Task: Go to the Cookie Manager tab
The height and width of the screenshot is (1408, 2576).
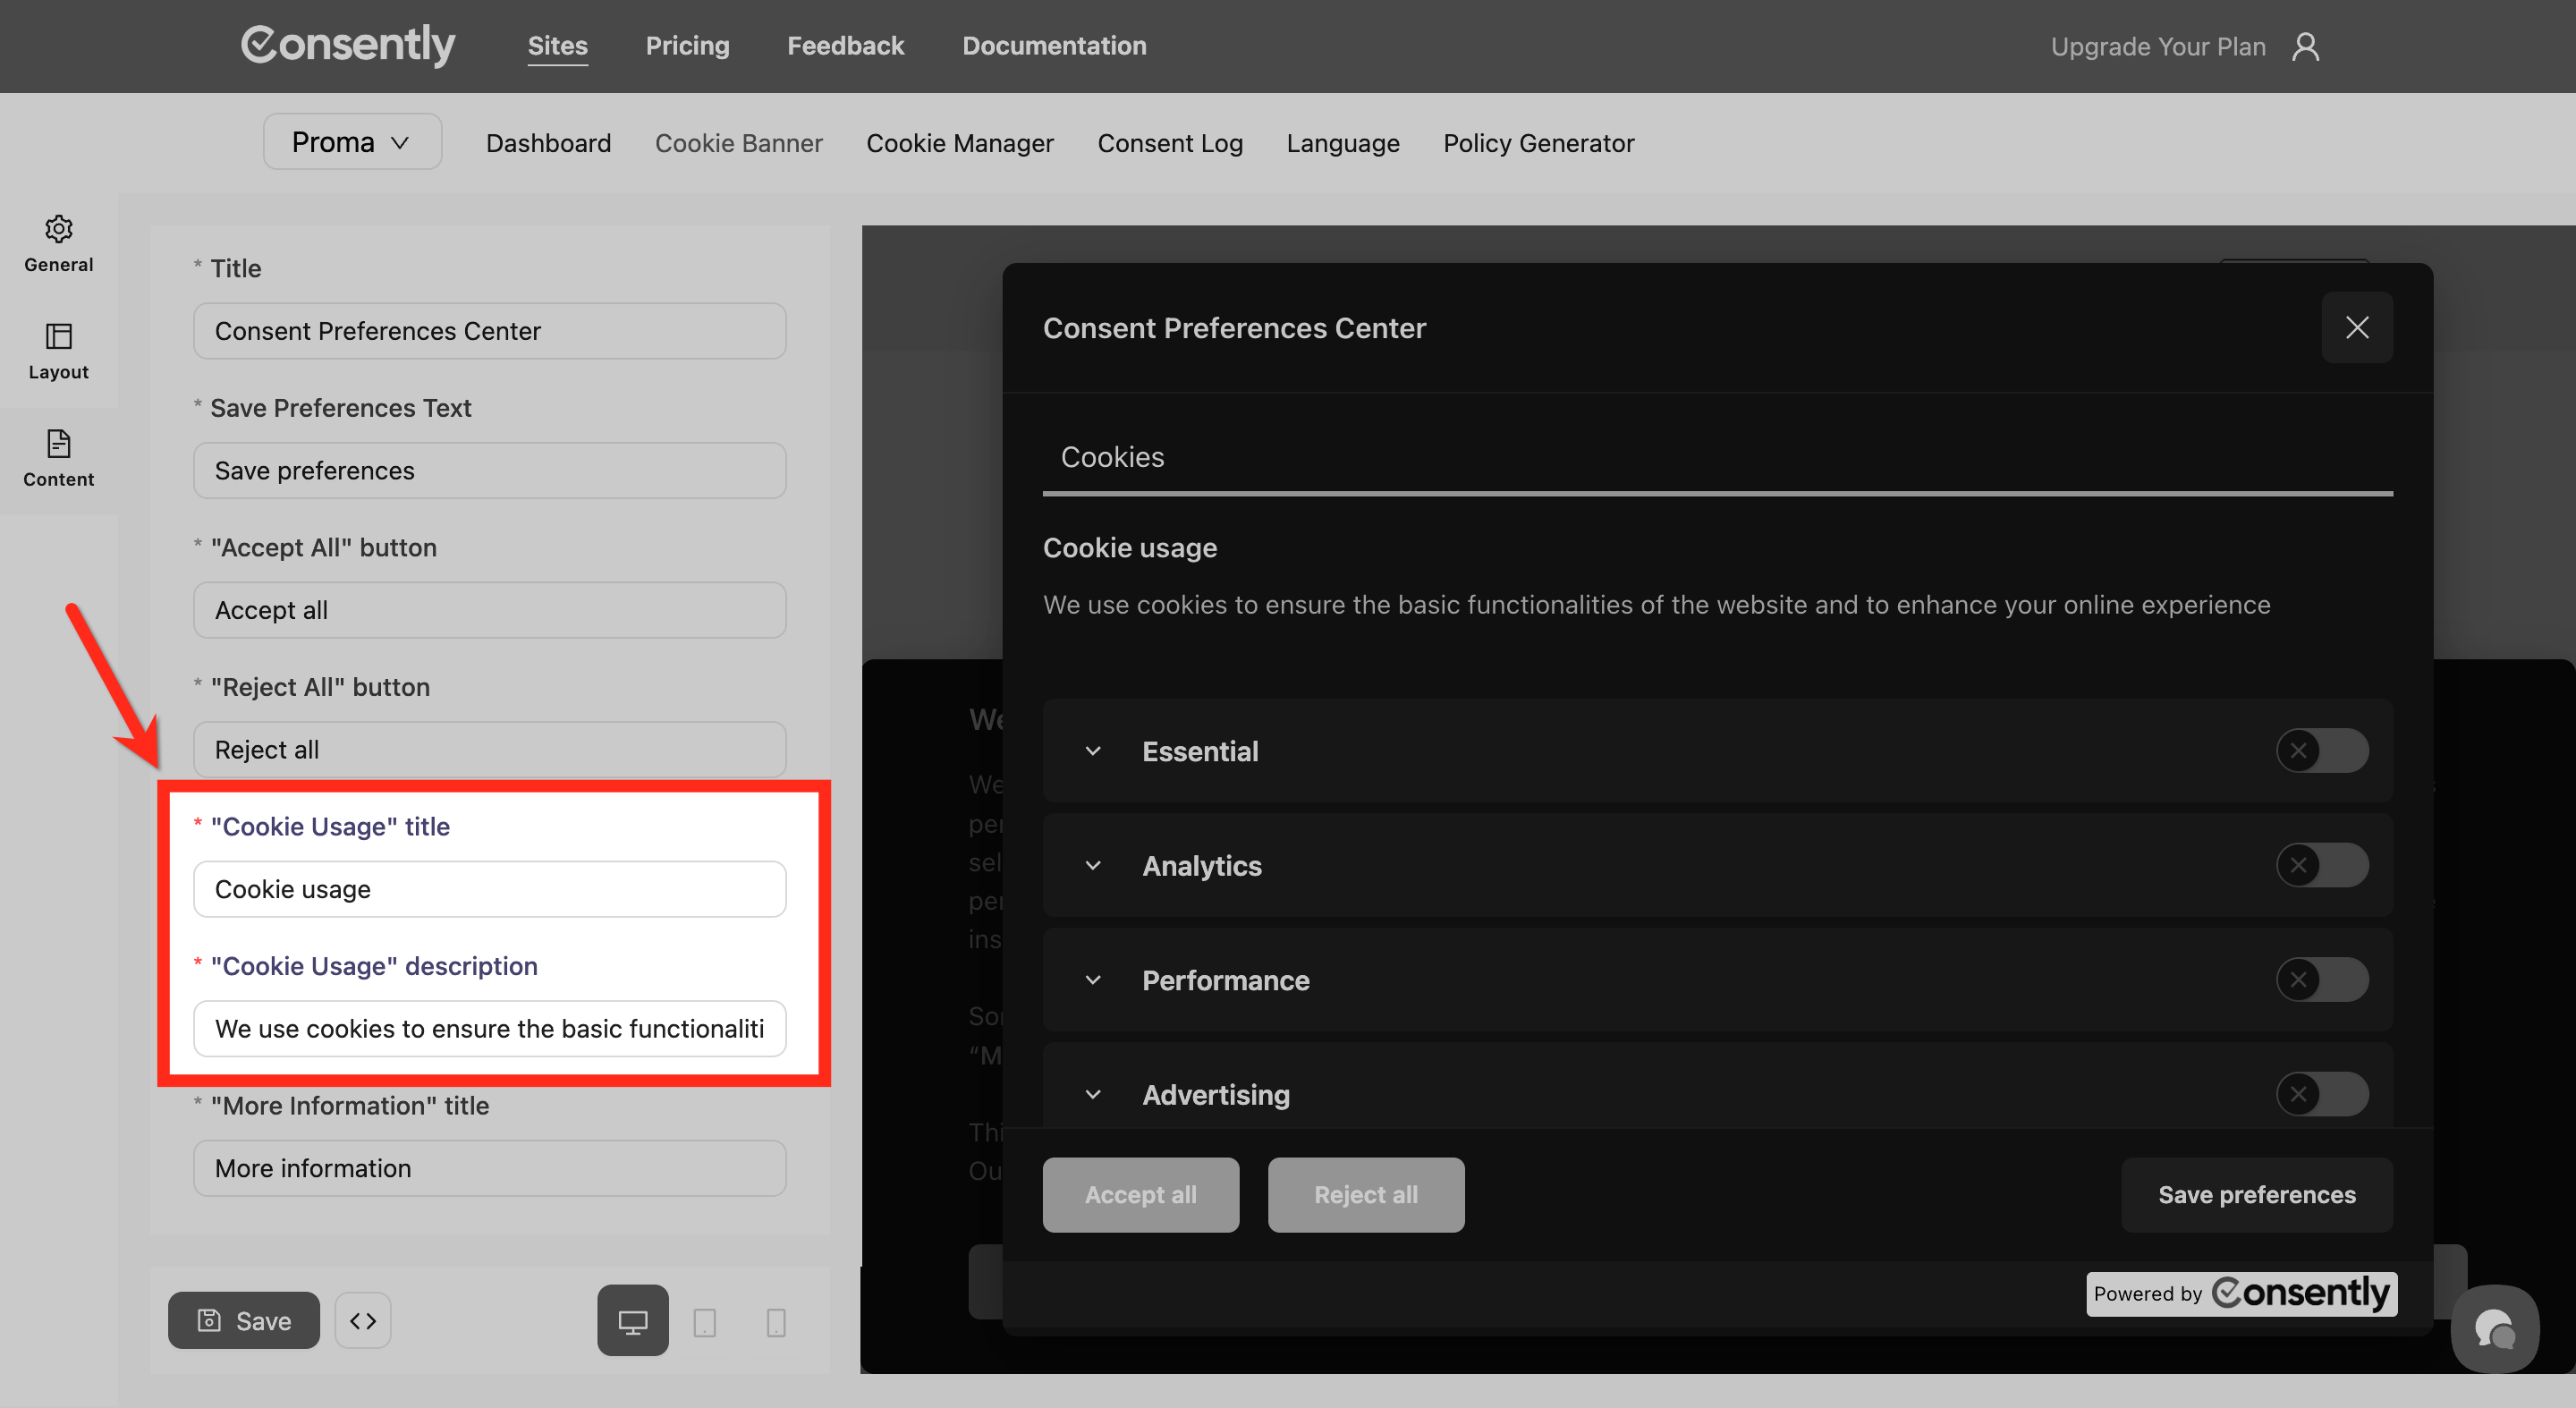Action: pos(959,143)
